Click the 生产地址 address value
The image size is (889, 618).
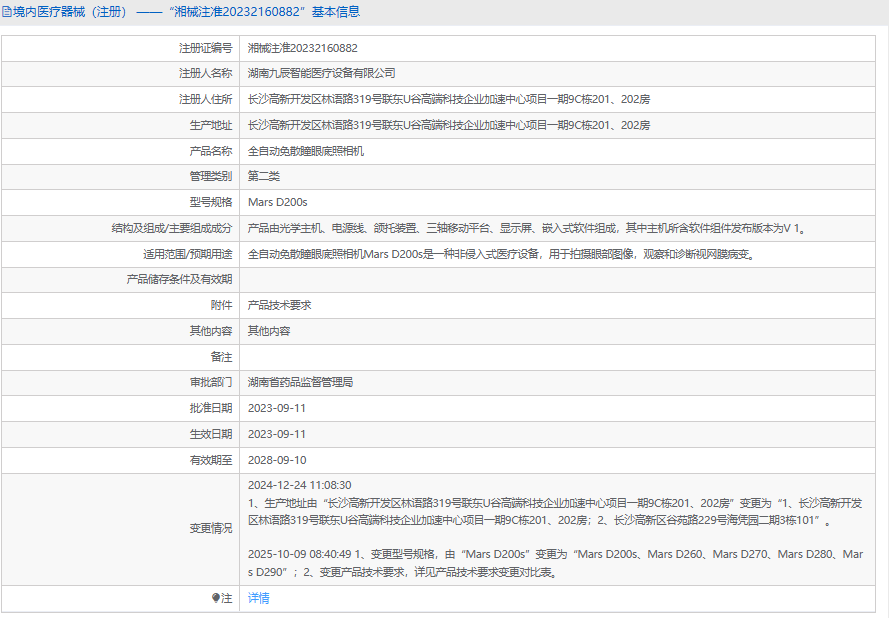tap(448, 125)
